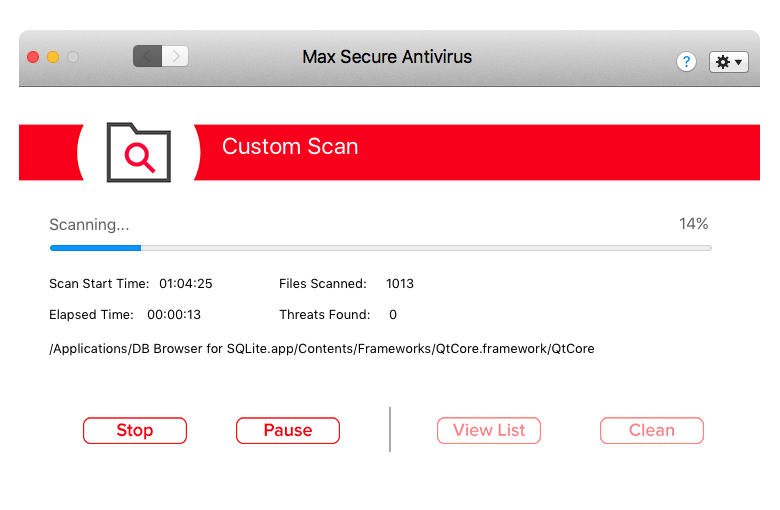Click the Clean button
This screenshot has height=510, width=780.
coord(652,430)
